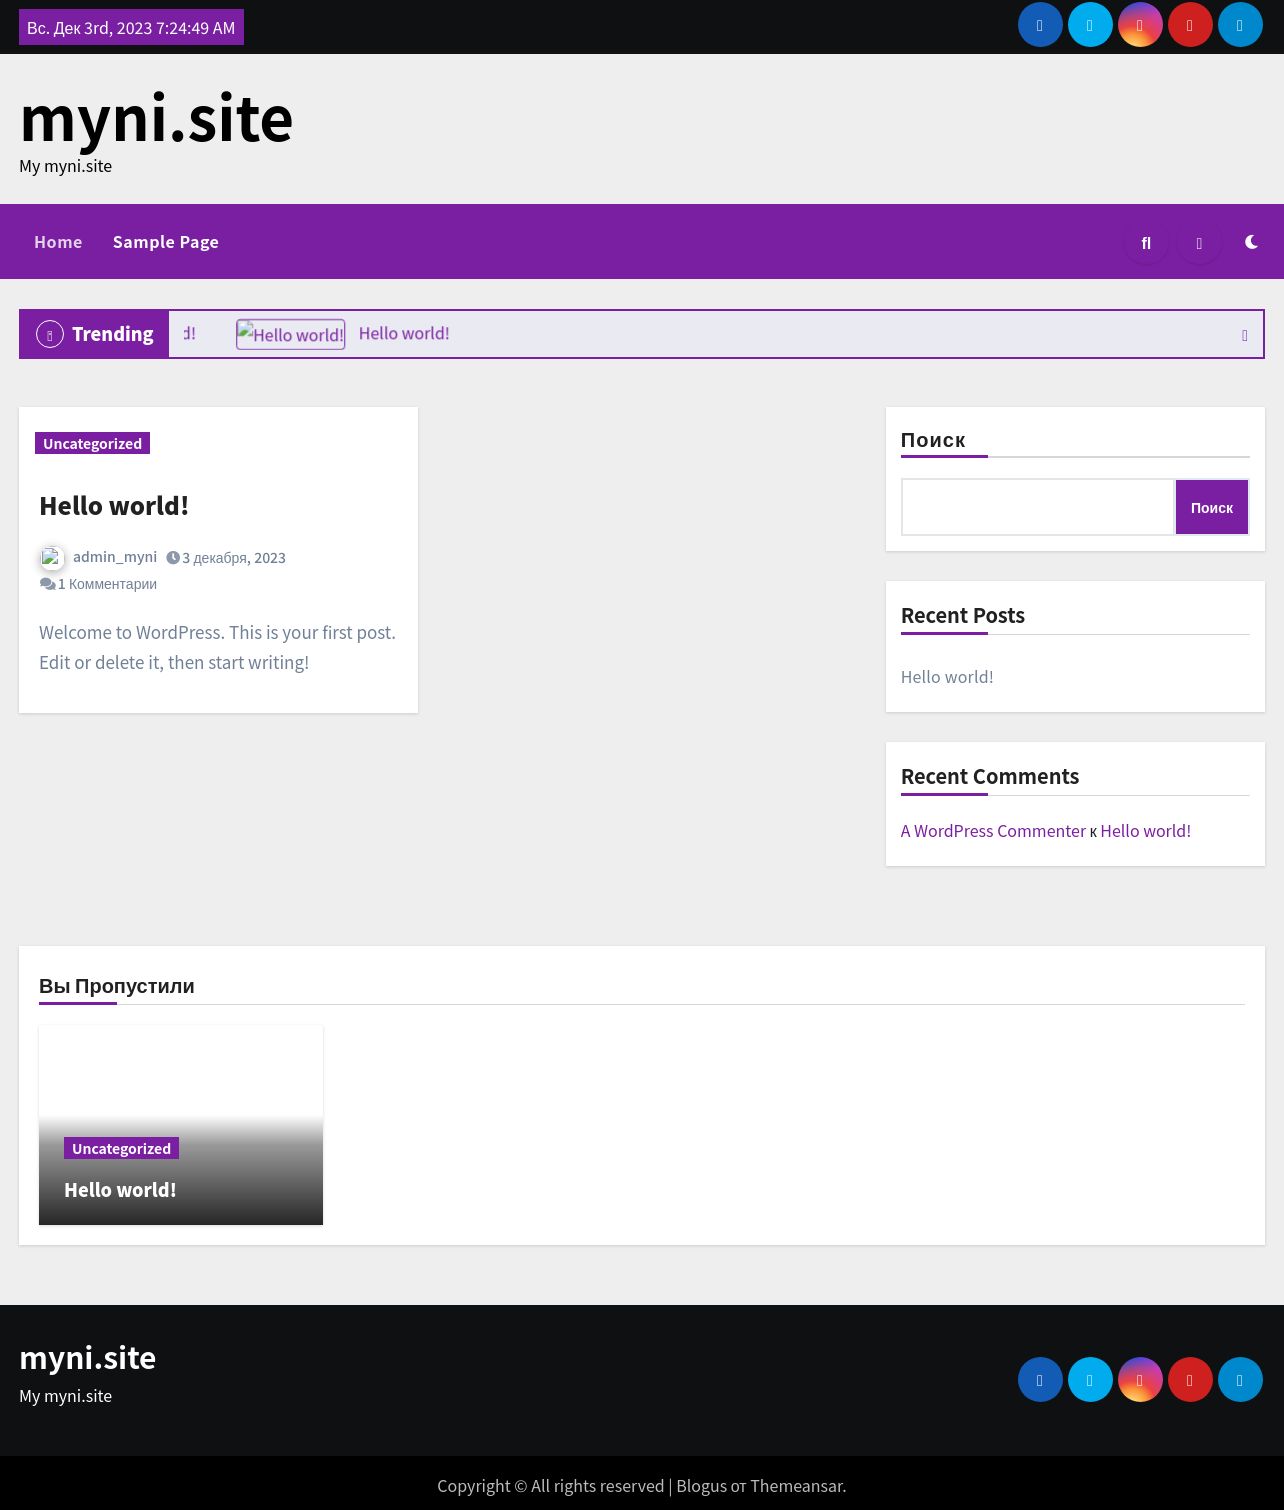Open the Hello world! text link in the Trending ticker
The height and width of the screenshot is (1510, 1284).
click(404, 333)
